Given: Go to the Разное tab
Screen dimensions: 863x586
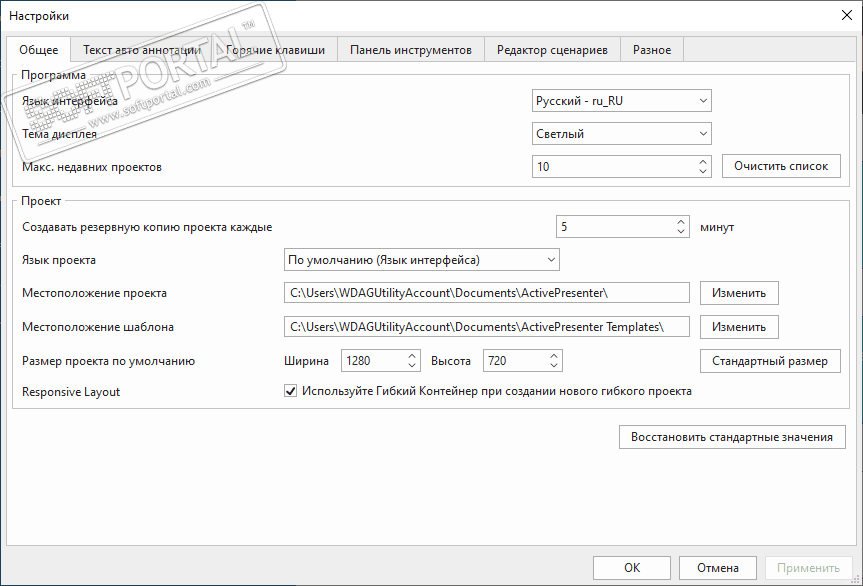Looking at the screenshot, I should click(652, 49).
